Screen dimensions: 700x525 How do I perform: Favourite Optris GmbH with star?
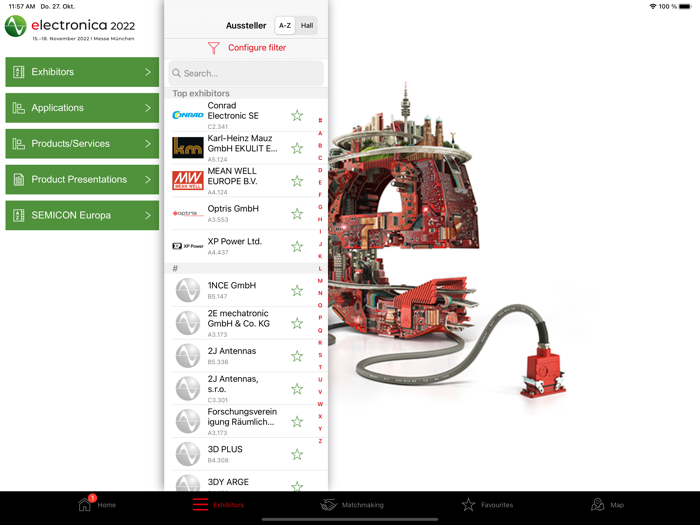coord(297,214)
